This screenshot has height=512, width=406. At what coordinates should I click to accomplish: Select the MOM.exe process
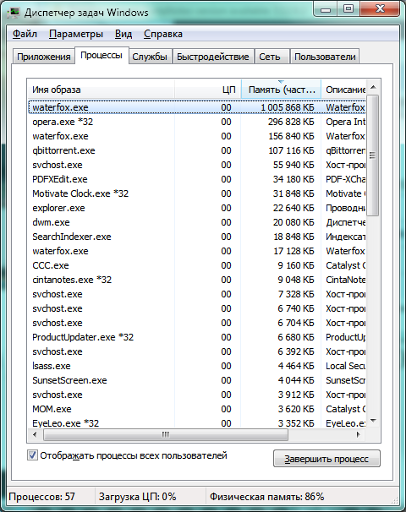pos(197,409)
